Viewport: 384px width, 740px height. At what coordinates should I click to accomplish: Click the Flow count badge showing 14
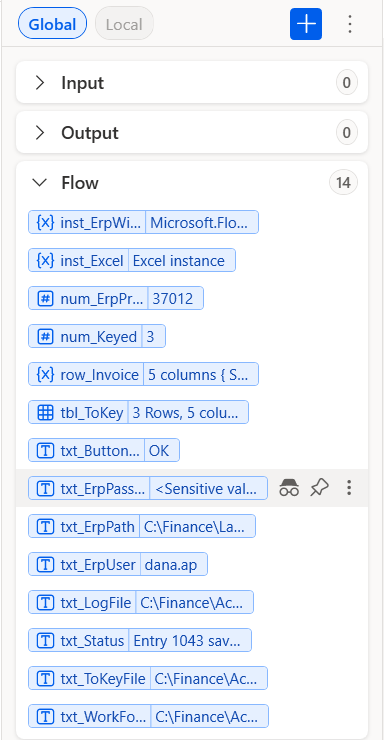(343, 183)
